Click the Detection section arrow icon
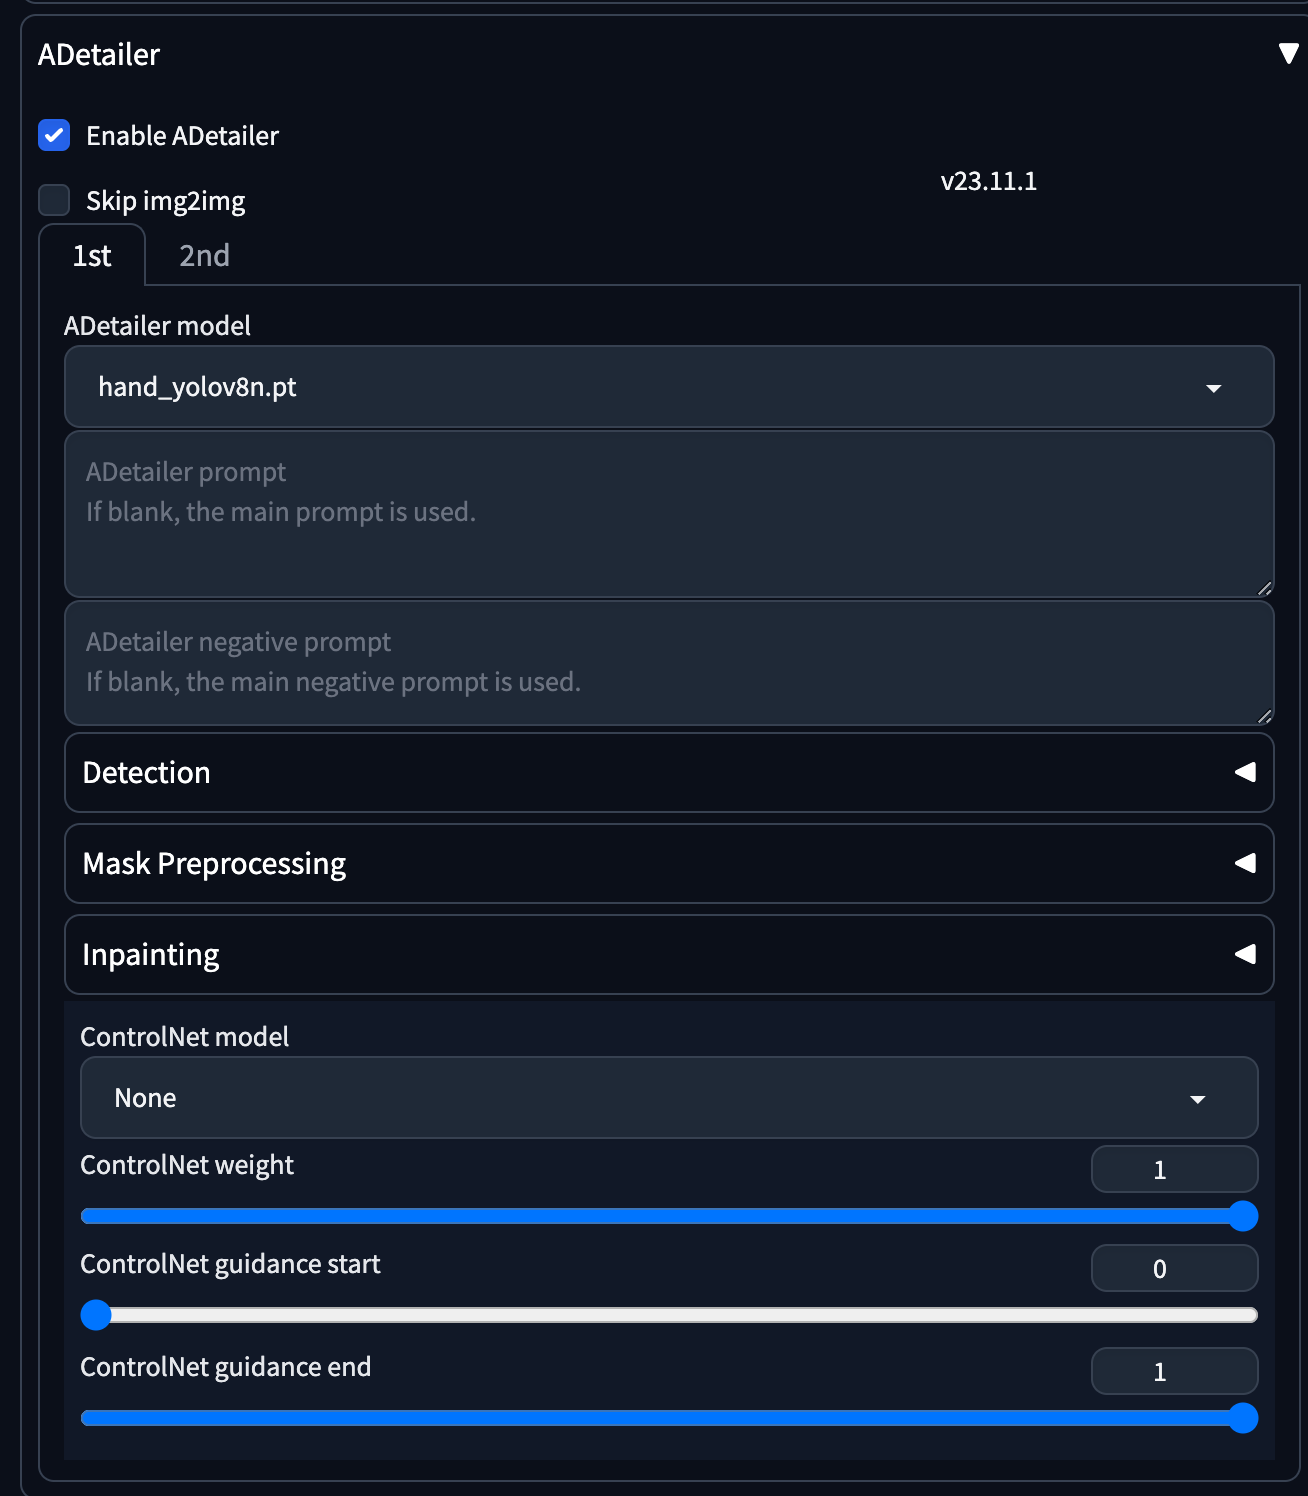 coord(1245,772)
